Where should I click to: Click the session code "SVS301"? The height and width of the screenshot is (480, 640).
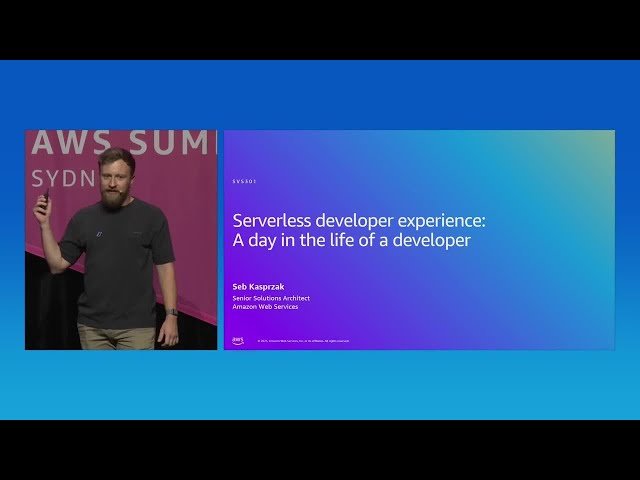coord(244,181)
